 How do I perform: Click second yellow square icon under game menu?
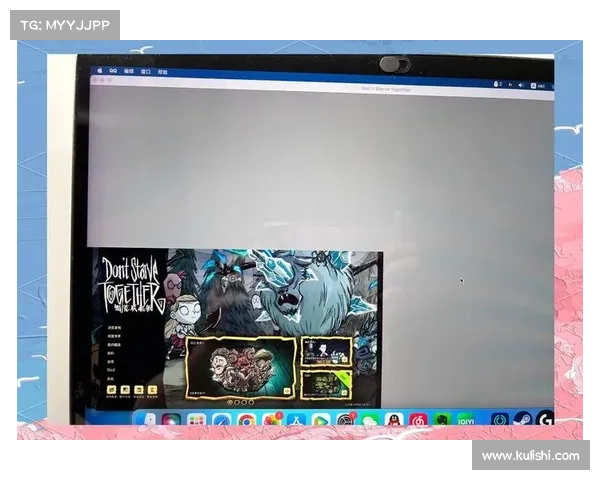click(125, 390)
